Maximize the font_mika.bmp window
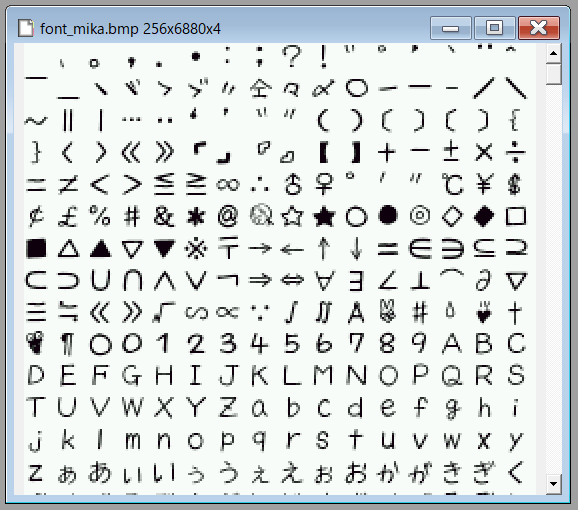 click(x=494, y=28)
